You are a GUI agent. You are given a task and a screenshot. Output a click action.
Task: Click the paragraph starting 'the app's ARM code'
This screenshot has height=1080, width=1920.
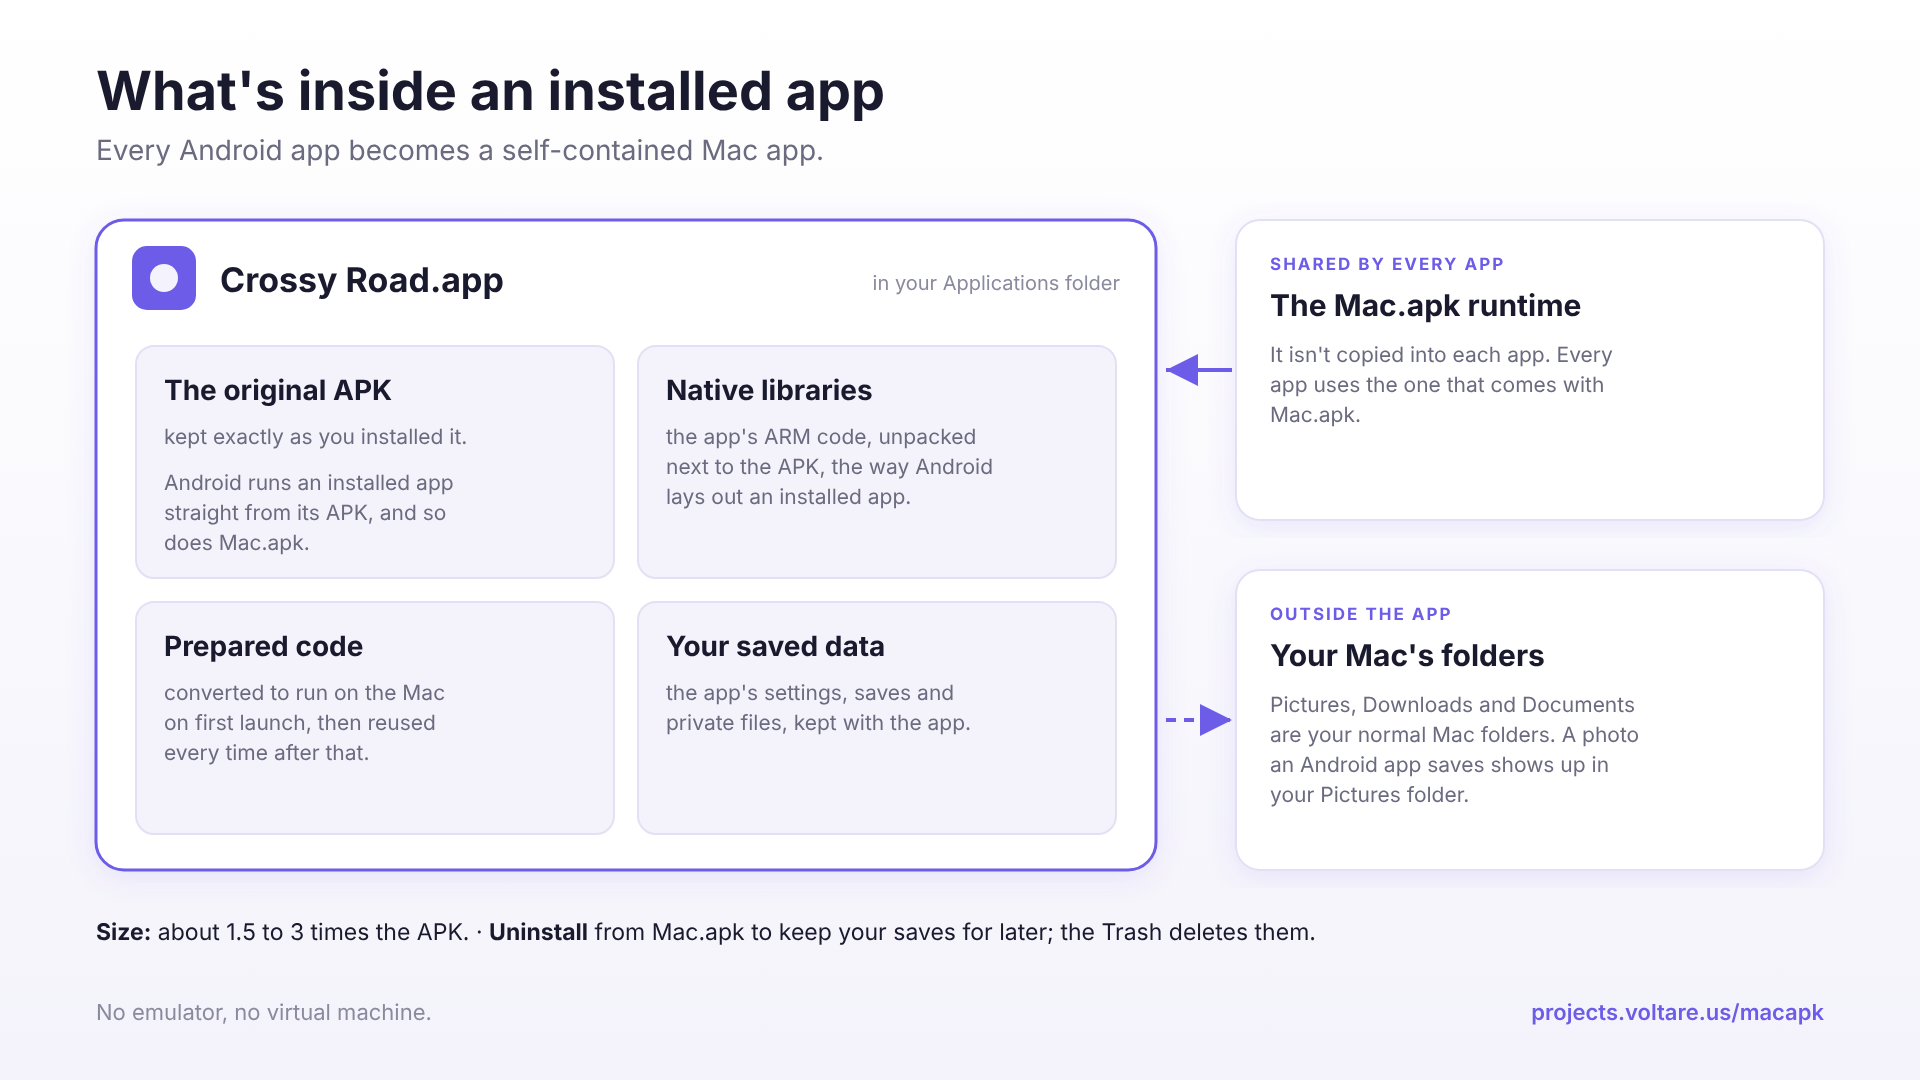coord(829,467)
